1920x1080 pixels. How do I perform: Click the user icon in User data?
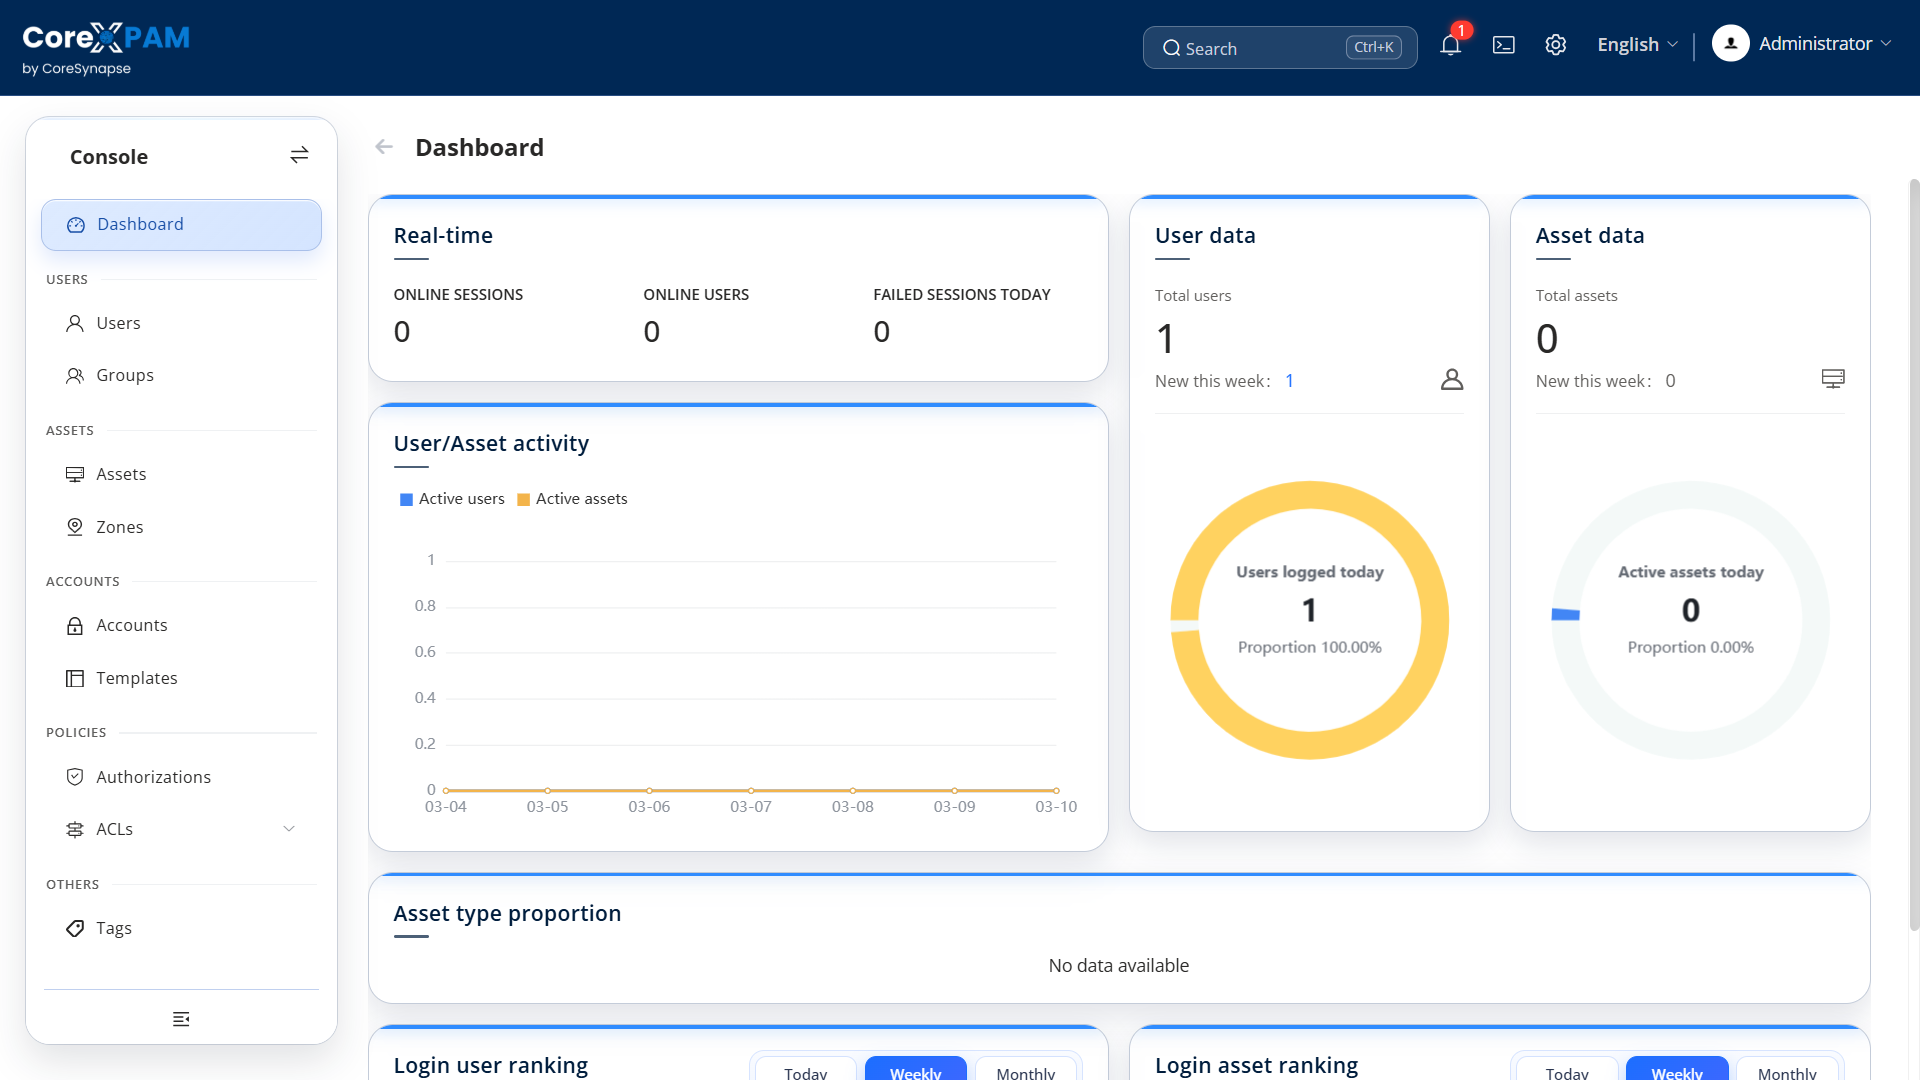(x=1452, y=379)
